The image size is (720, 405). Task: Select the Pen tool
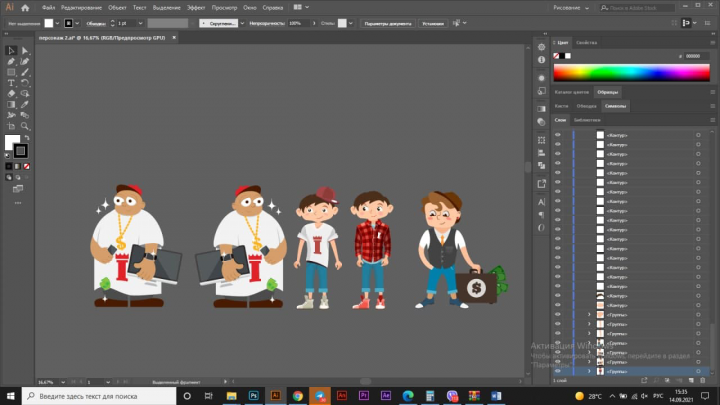pos(11,62)
